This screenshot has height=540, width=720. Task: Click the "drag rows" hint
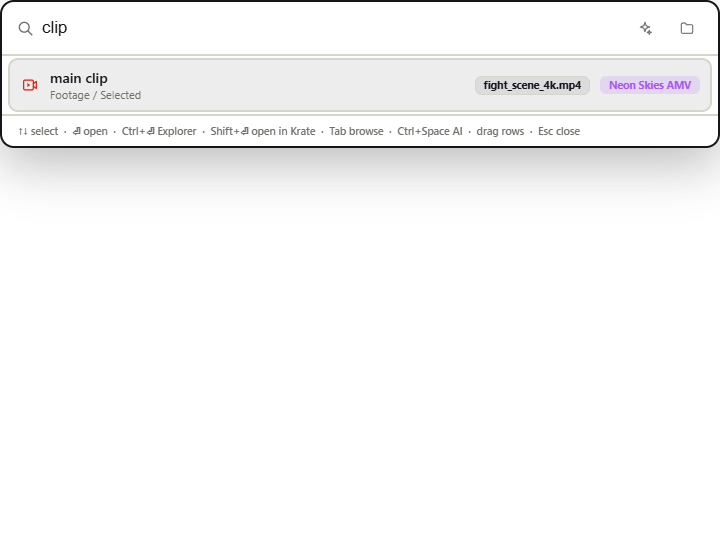tap(500, 131)
